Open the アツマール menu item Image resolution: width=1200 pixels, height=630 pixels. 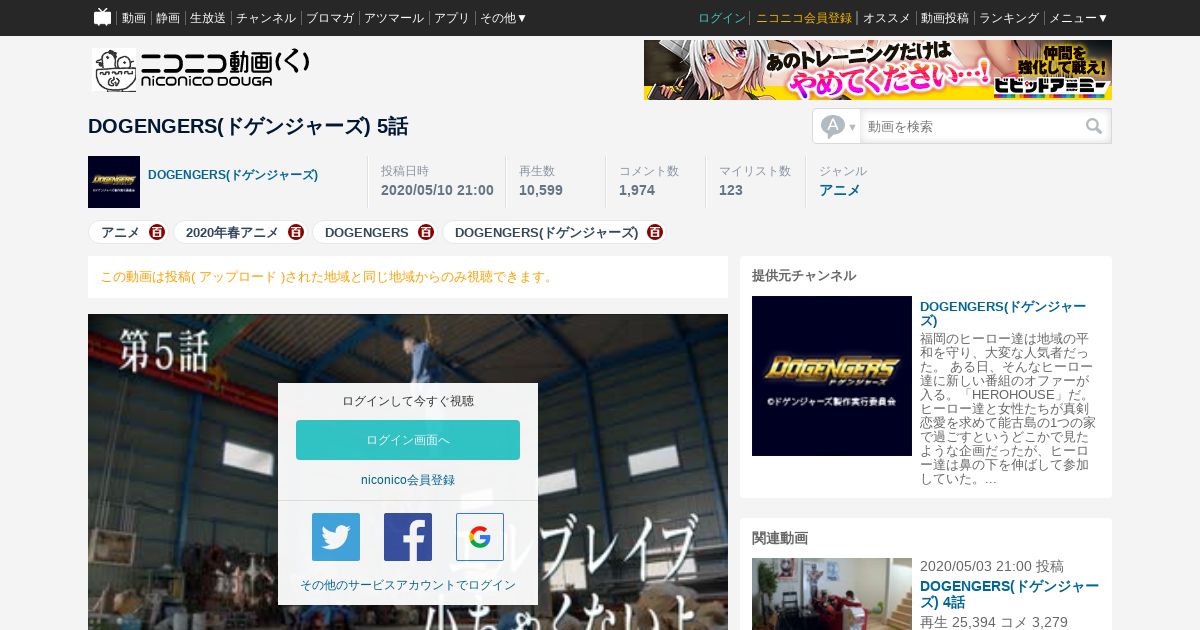394,18
